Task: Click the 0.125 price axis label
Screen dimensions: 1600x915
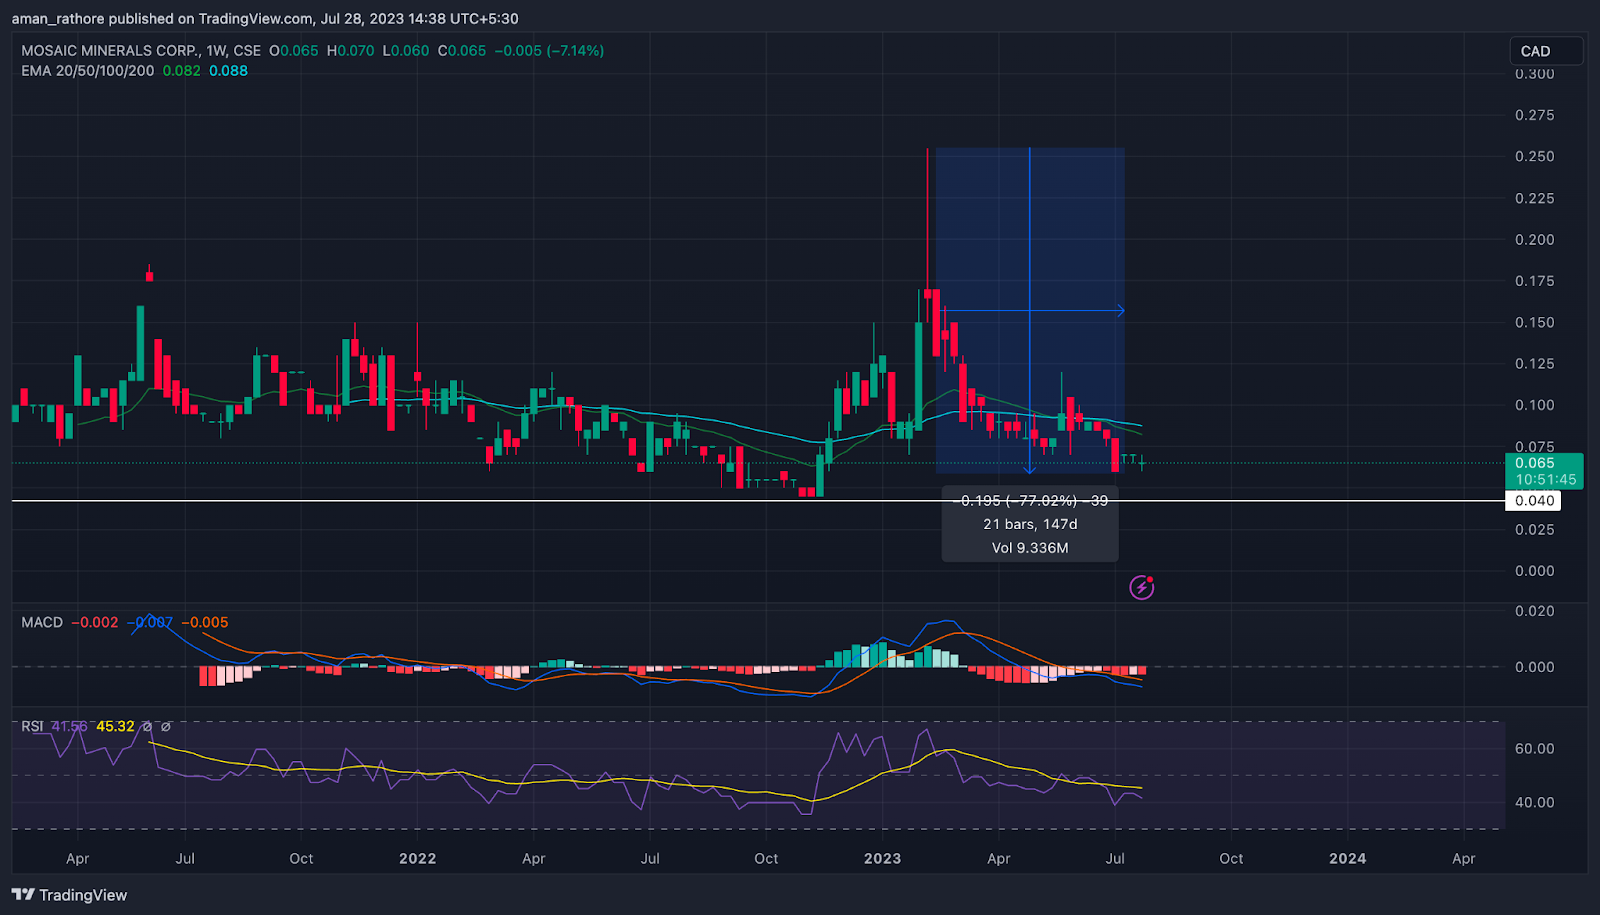Action: [1535, 364]
